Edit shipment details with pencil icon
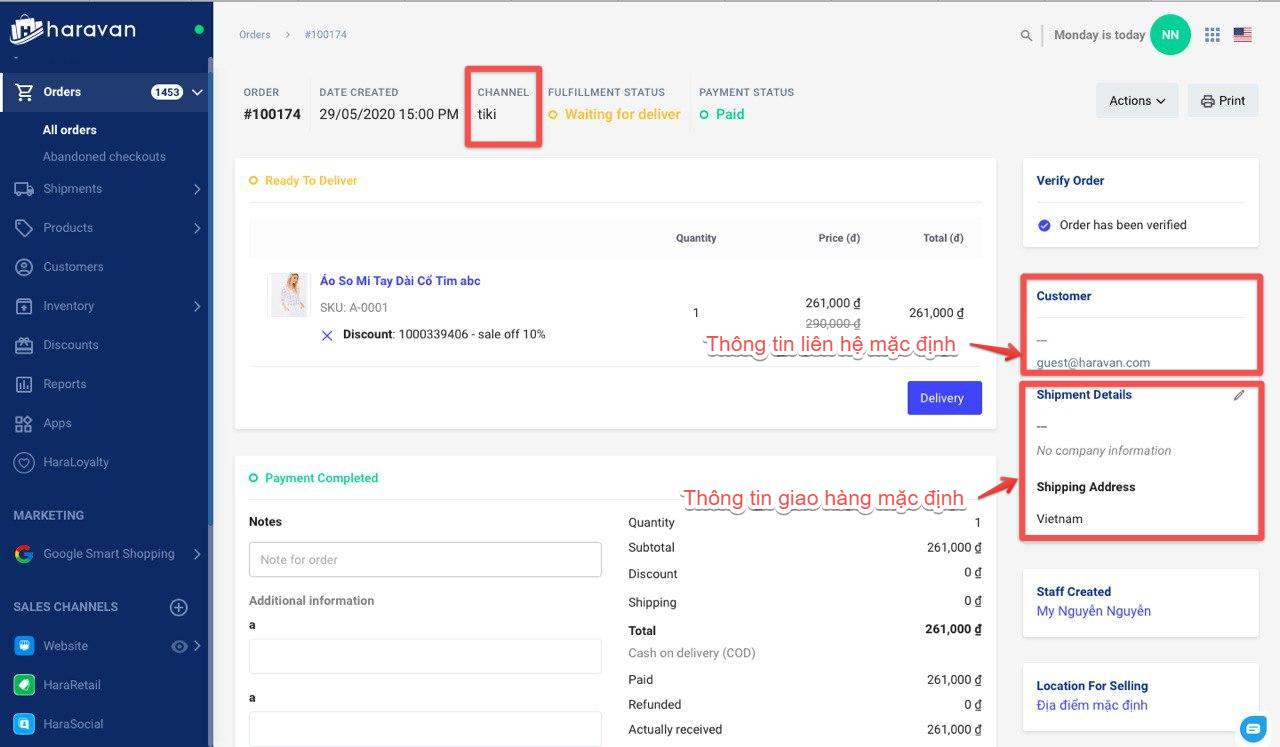Viewport: 1280px width, 747px height. pyautogui.click(x=1239, y=395)
